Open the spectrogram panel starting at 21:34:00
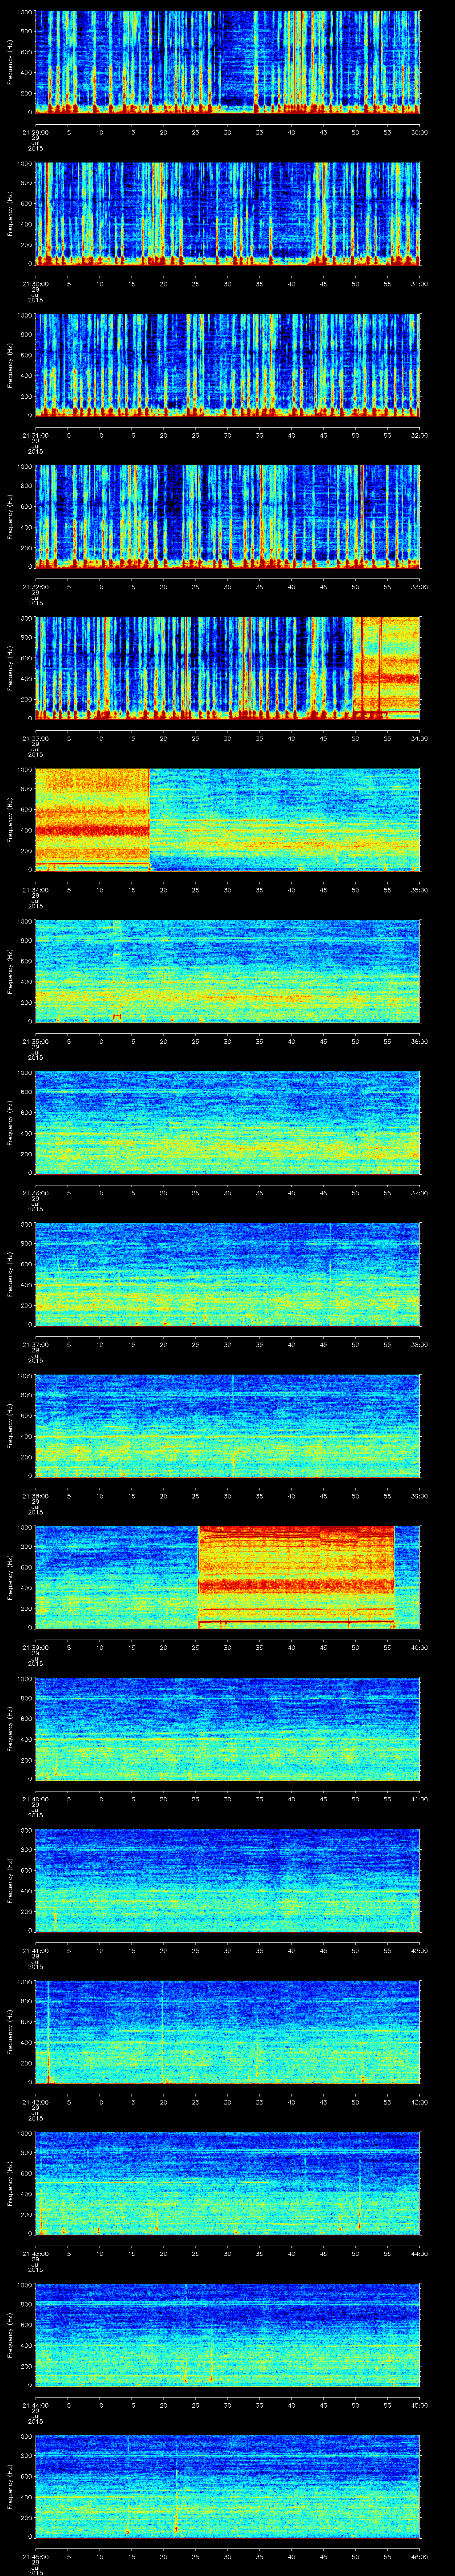The width and height of the screenshot is (455, 2576). [x=228, y=819]
